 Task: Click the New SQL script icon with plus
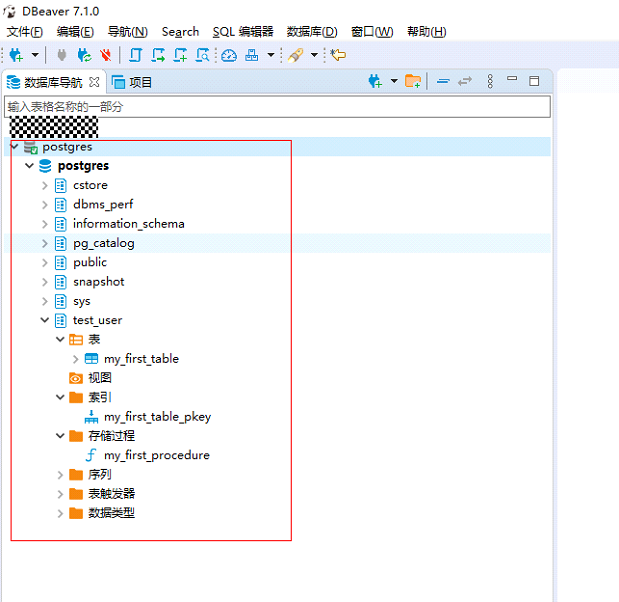[x=180, y=55]
